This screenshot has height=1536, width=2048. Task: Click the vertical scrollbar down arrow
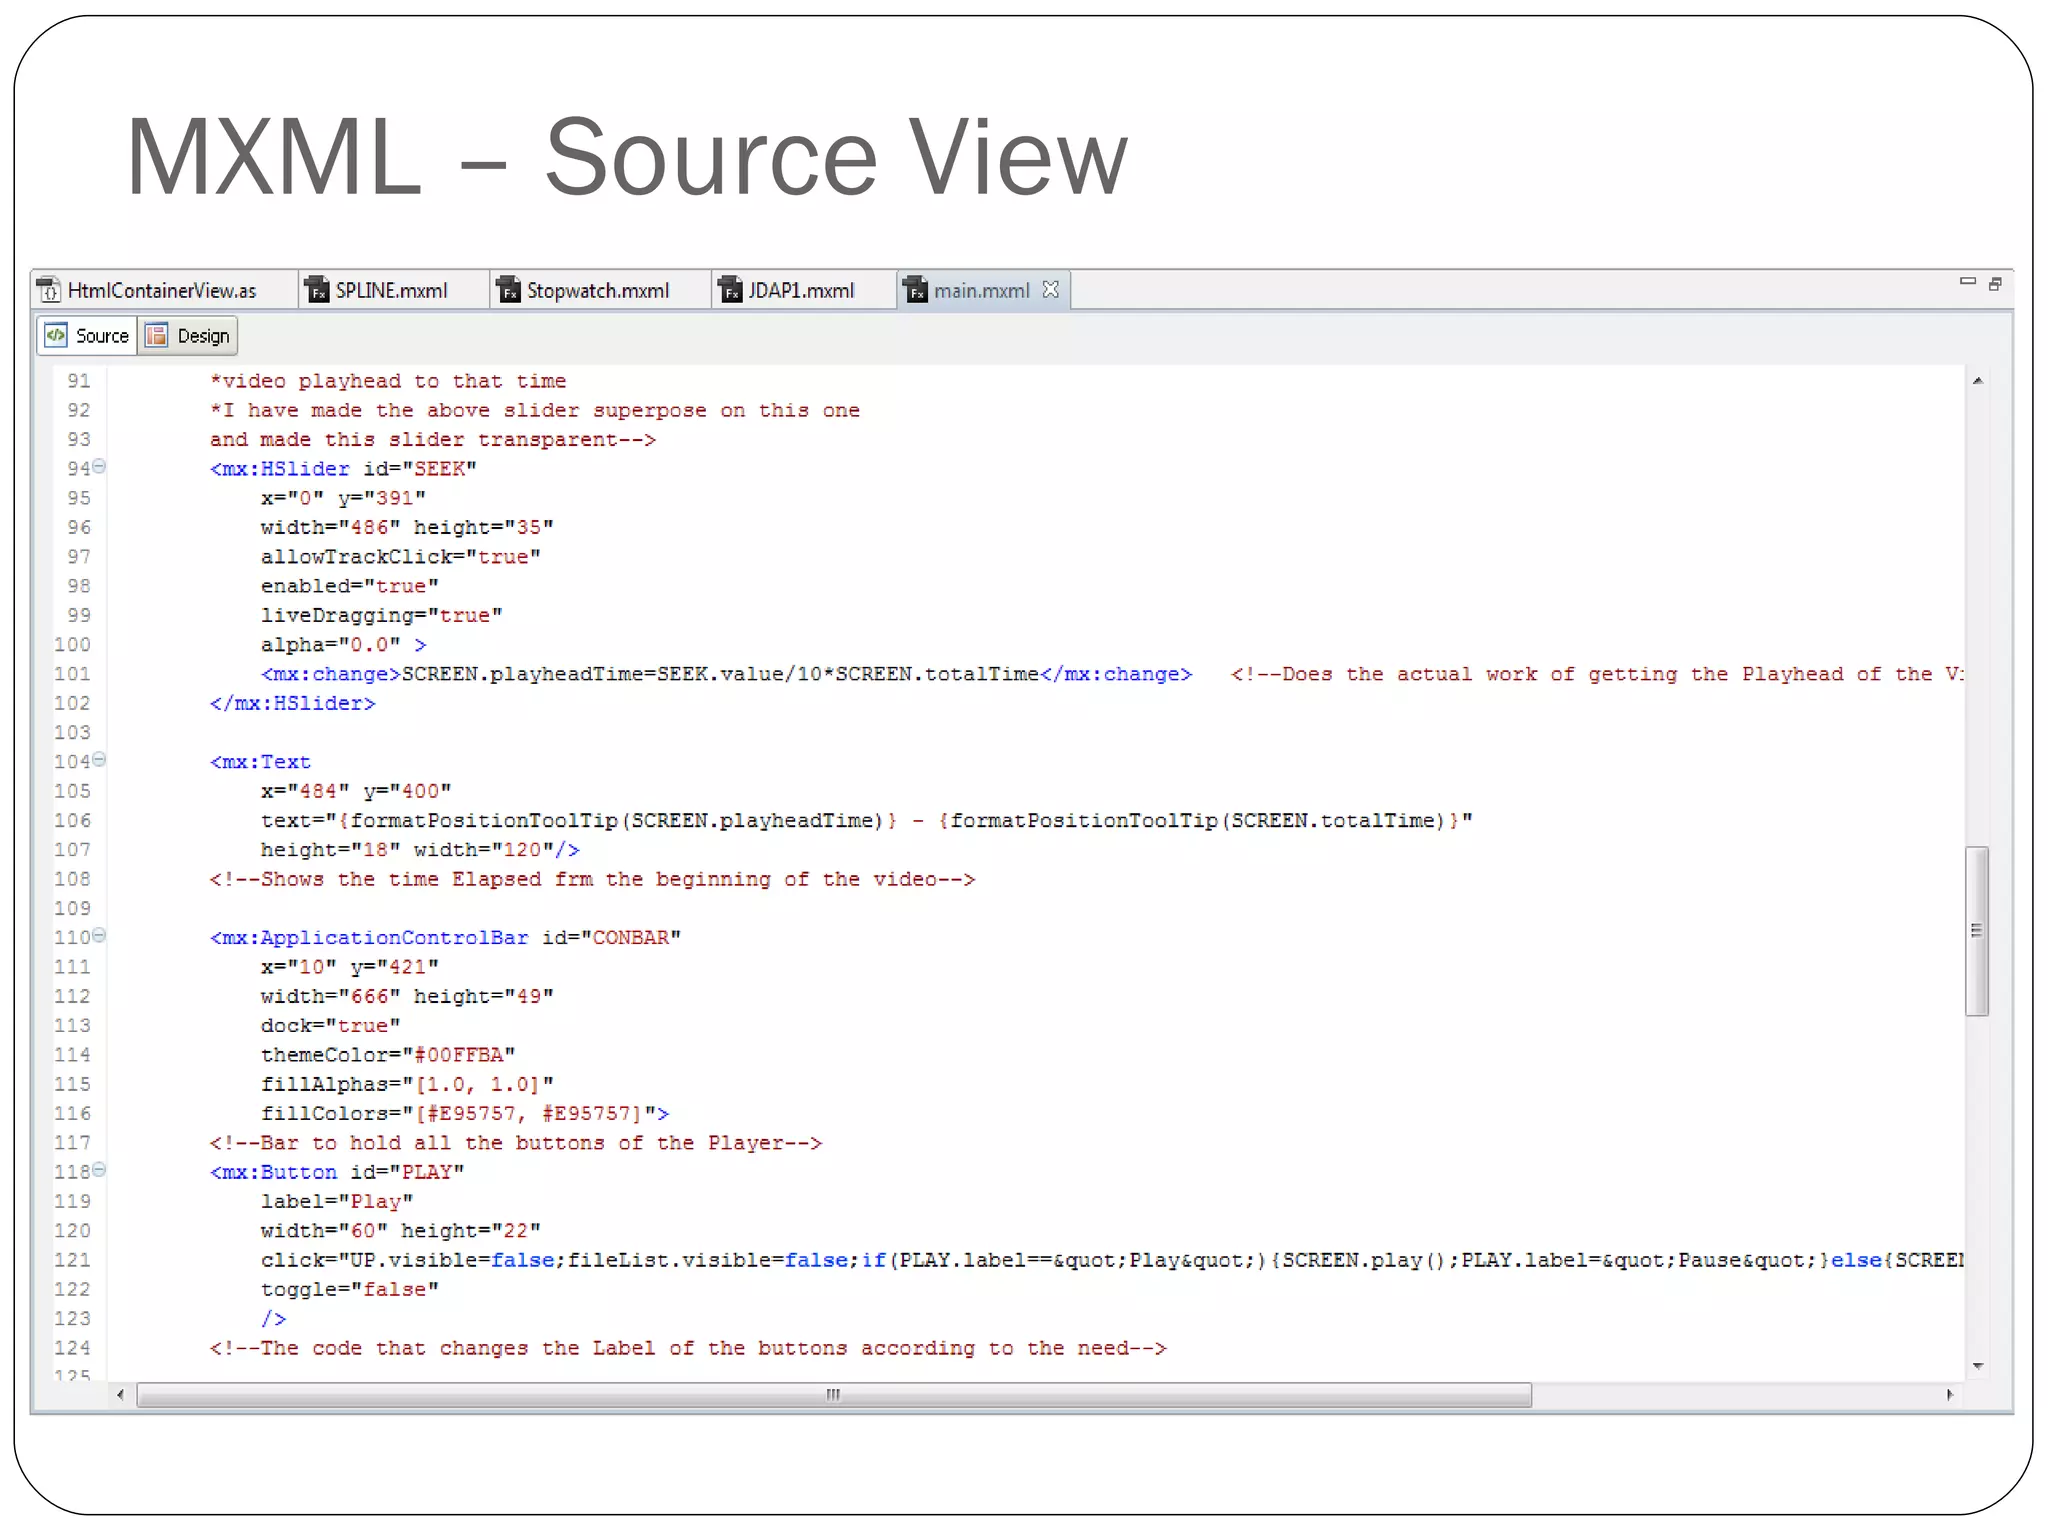pyautogui.click(x=1977, y=1366)
